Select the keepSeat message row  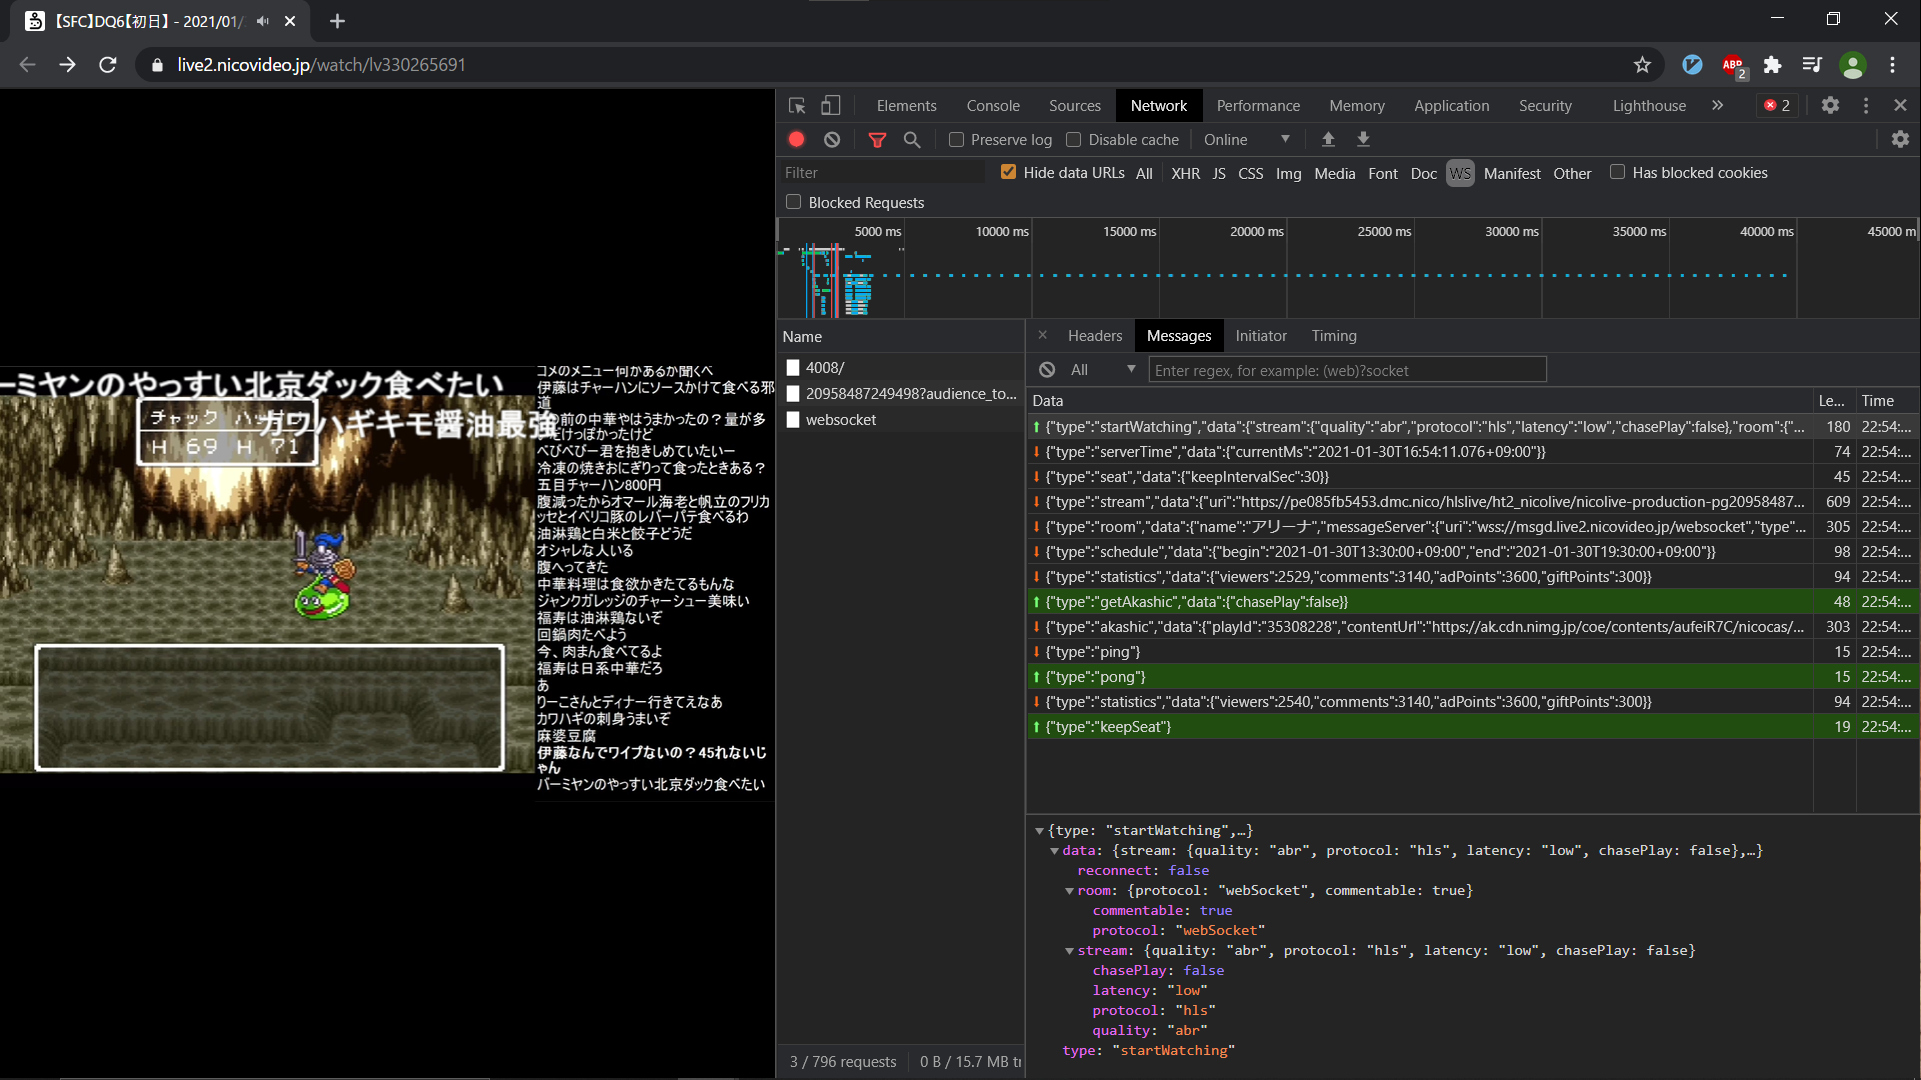[1472, 727]
